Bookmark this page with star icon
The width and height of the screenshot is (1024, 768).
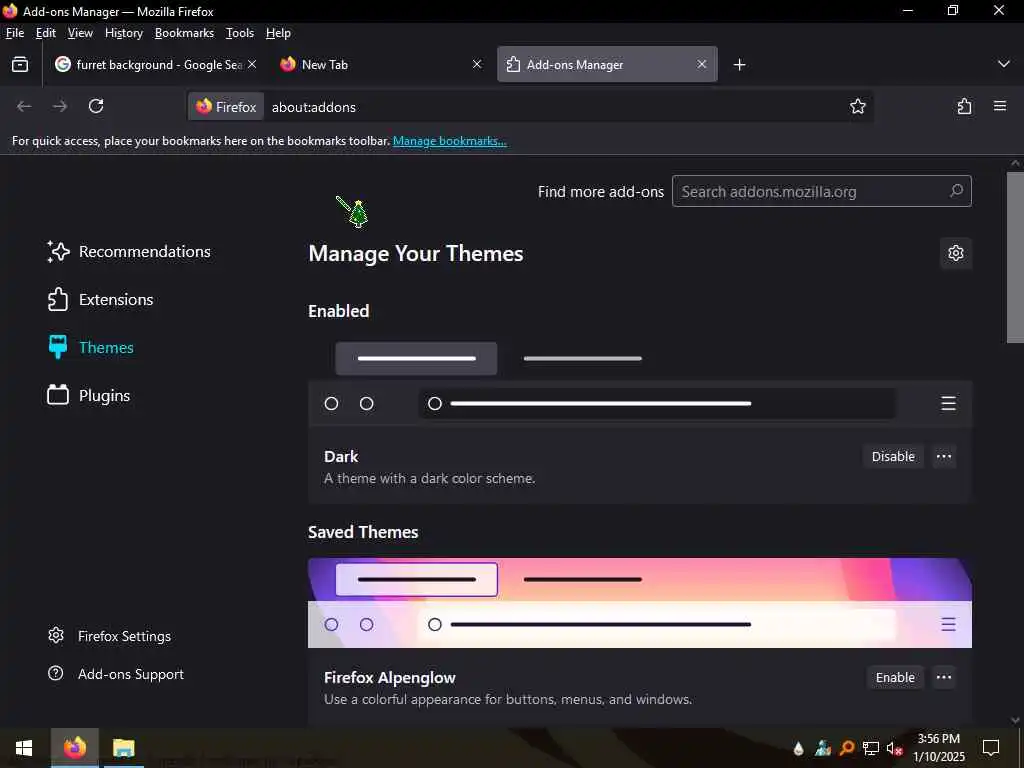(857, 106)
